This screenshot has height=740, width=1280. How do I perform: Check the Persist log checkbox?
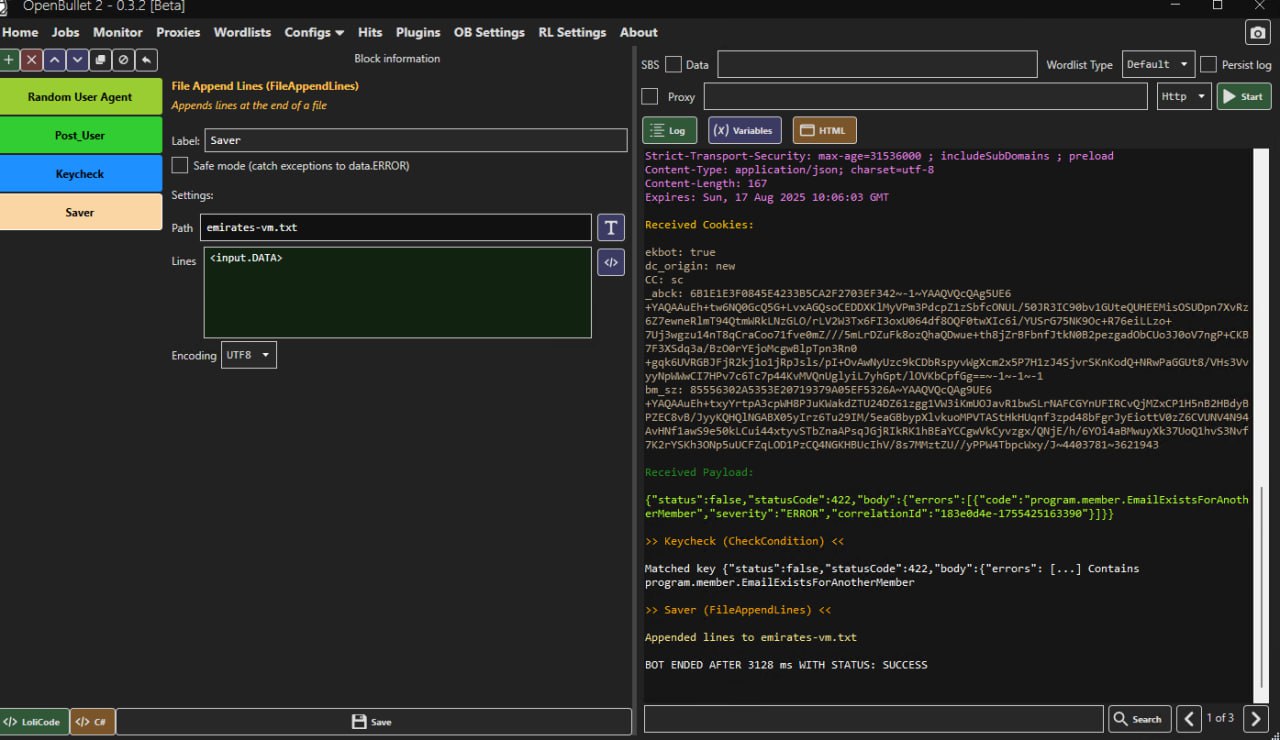tap(1208, 65)
